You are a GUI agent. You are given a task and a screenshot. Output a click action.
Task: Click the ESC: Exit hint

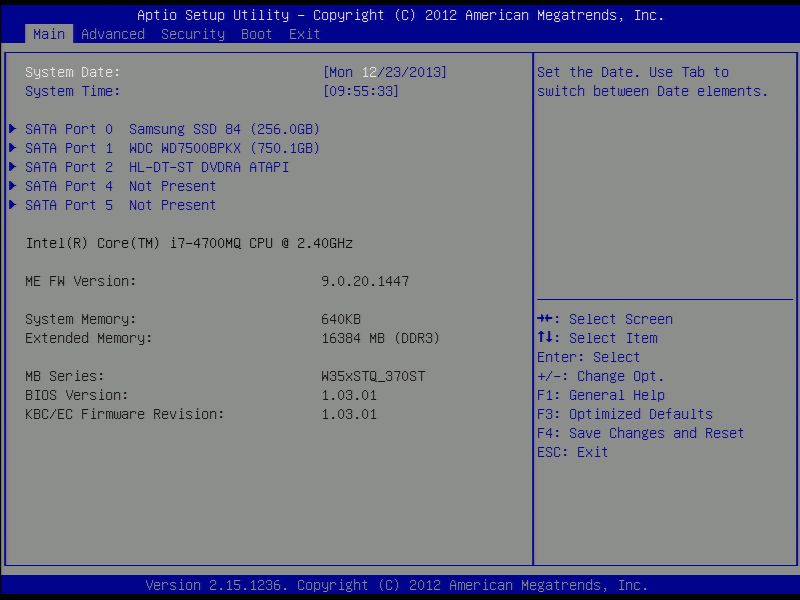[x=572, y=452]
